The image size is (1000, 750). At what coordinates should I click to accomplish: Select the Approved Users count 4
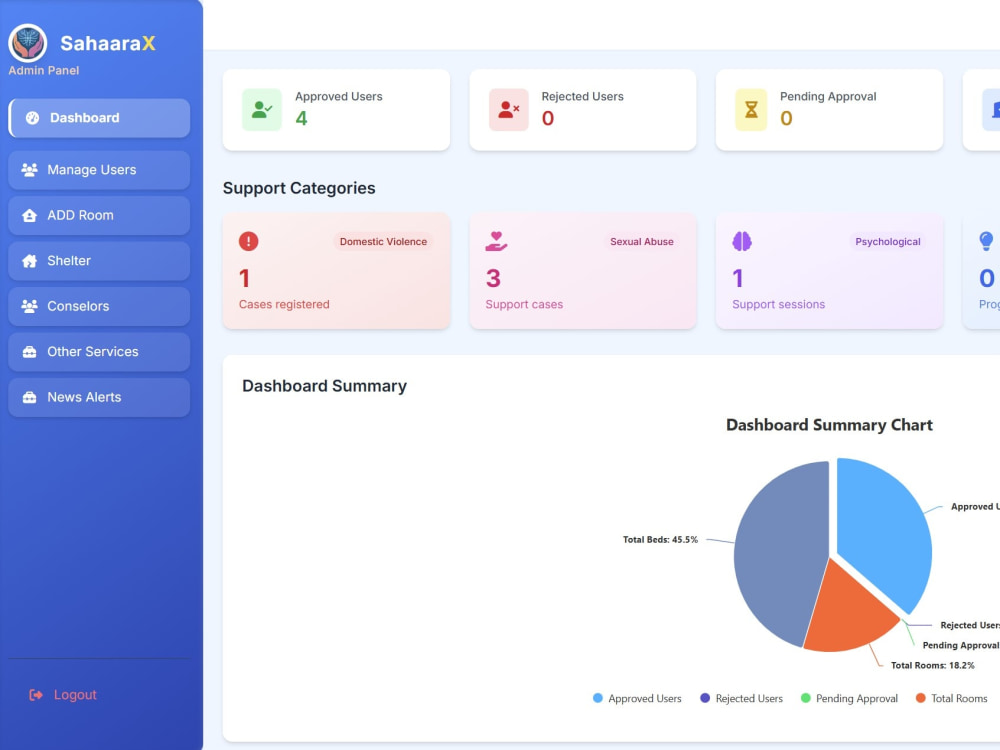tap(301, 119)
